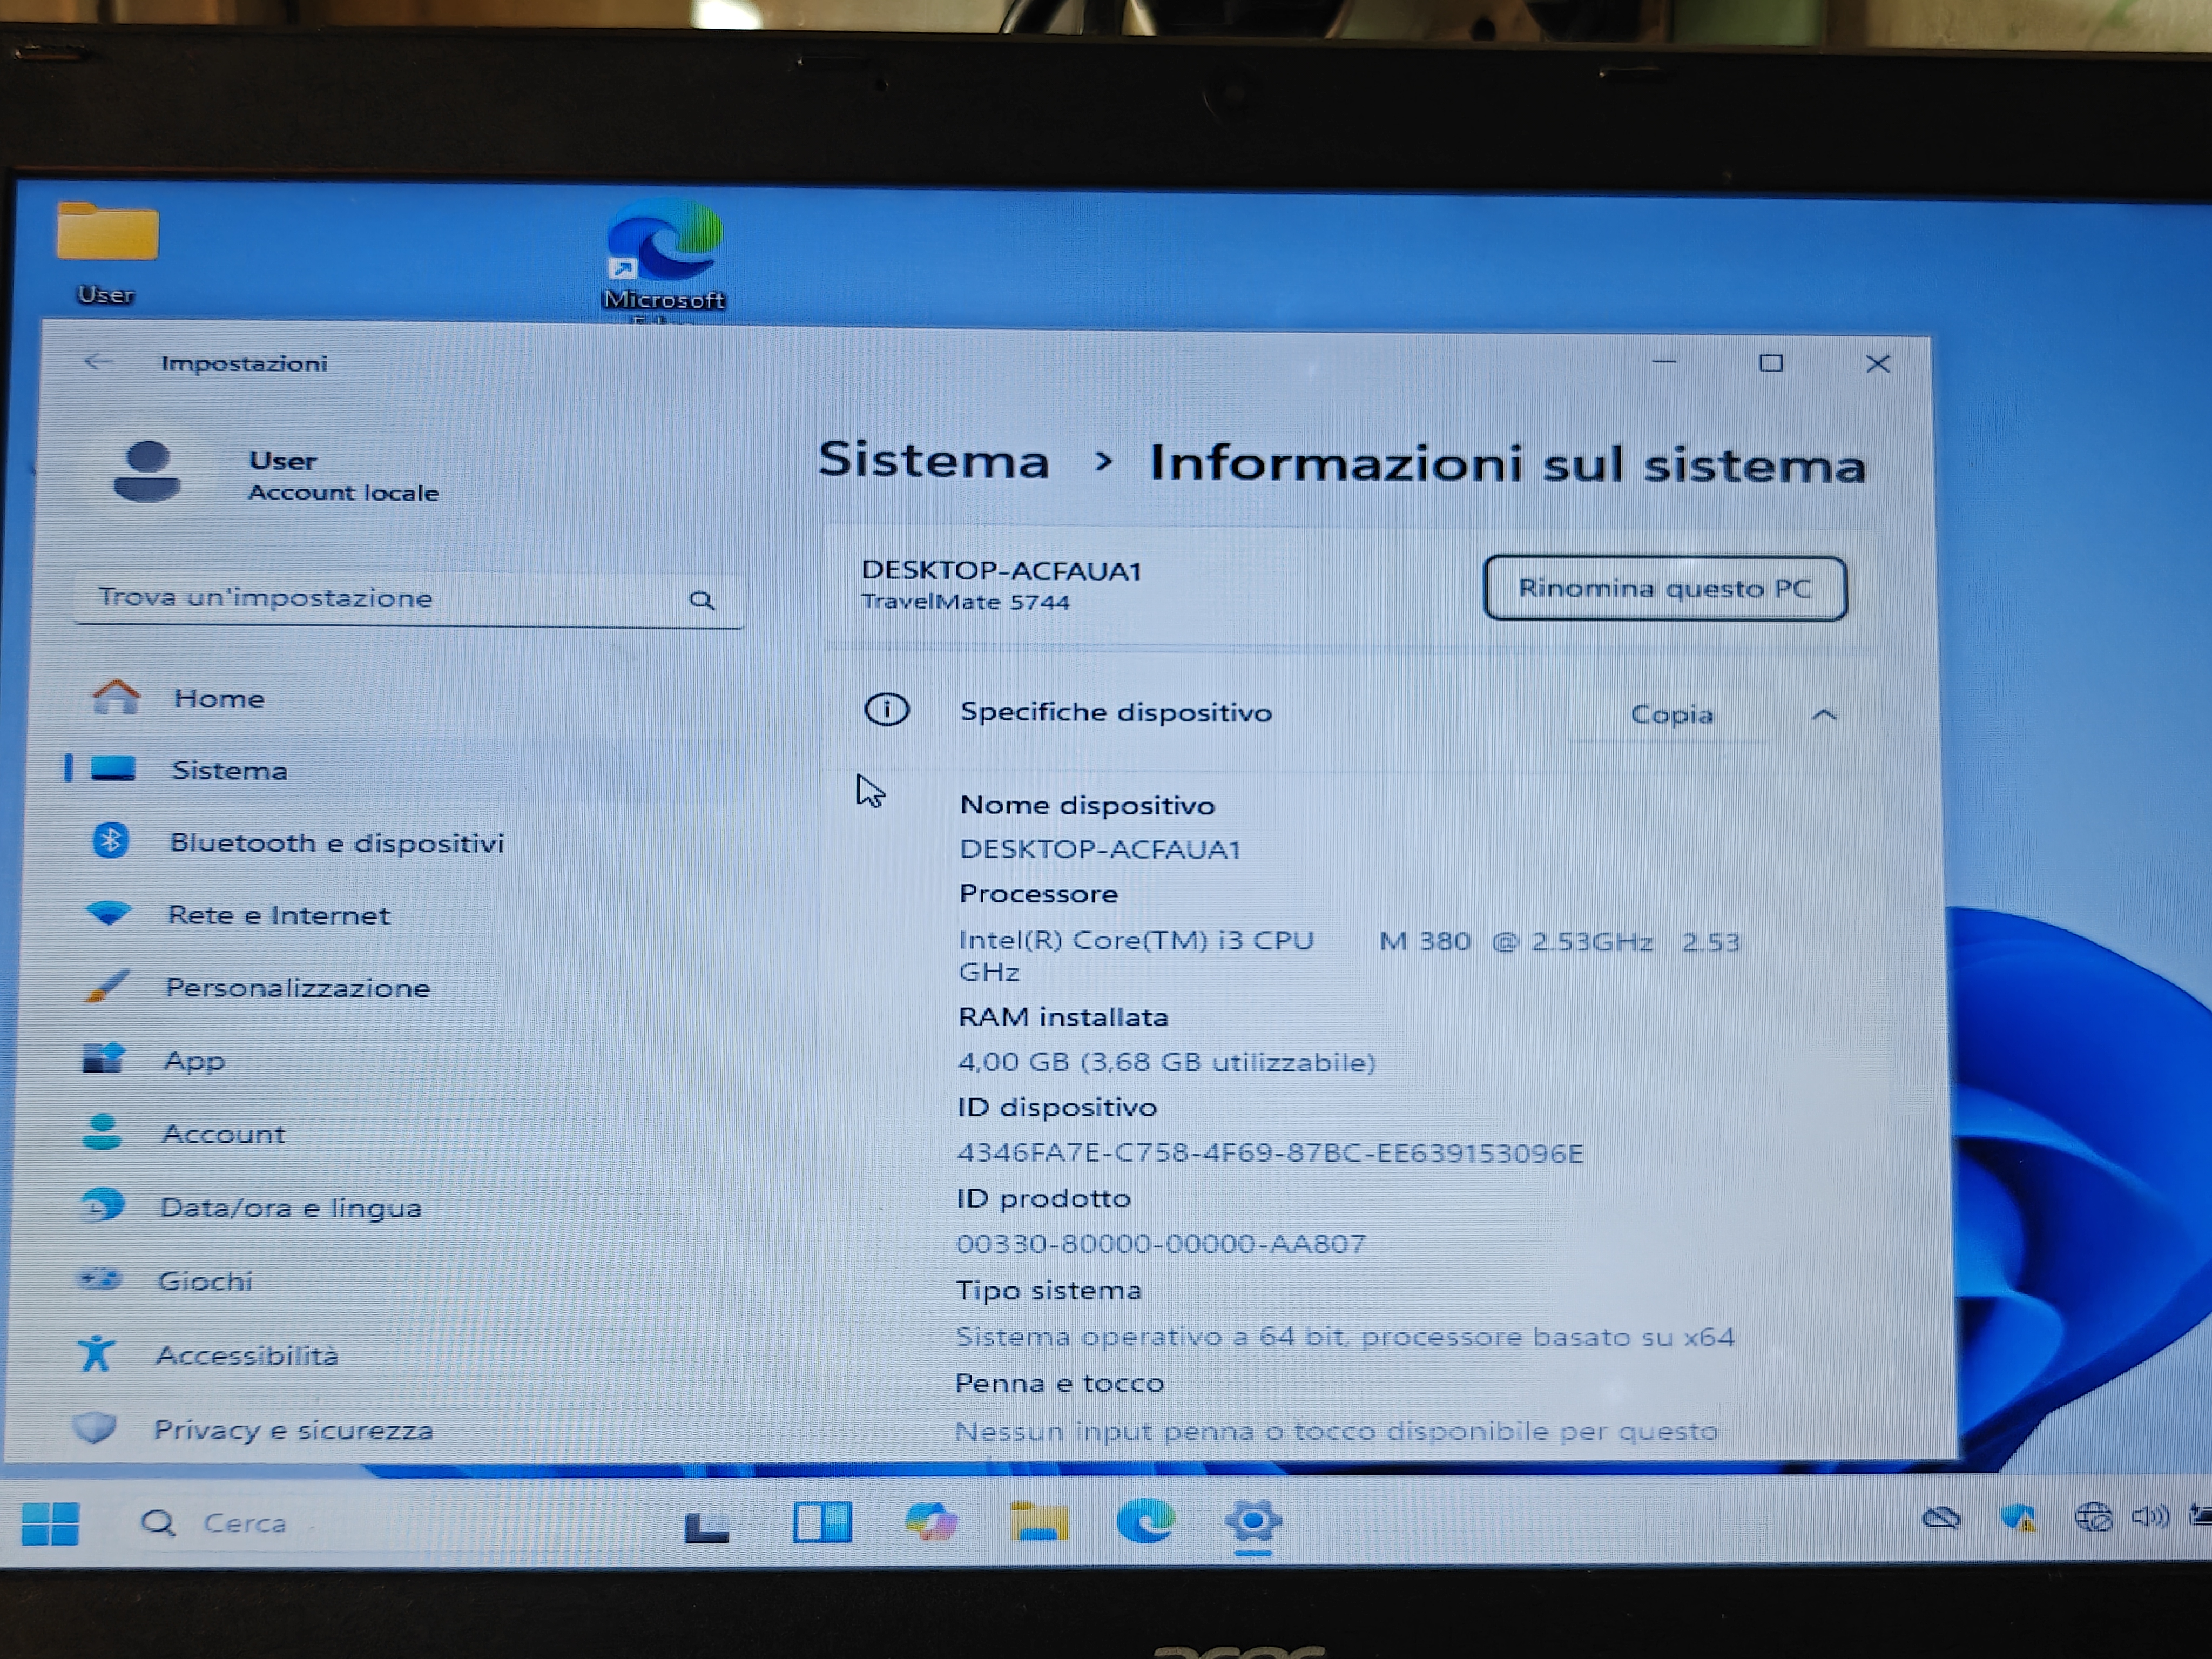
Task: Click the Intel Core i3 processor text
Action: click(x=1349, y=955)
